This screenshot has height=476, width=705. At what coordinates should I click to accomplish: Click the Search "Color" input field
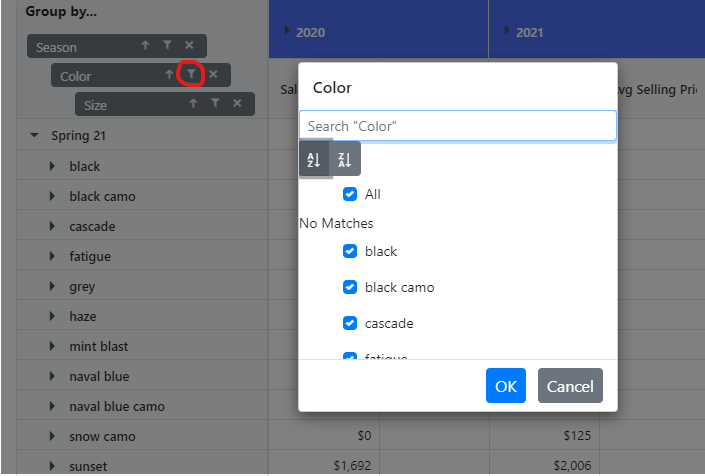coord(457,126)
